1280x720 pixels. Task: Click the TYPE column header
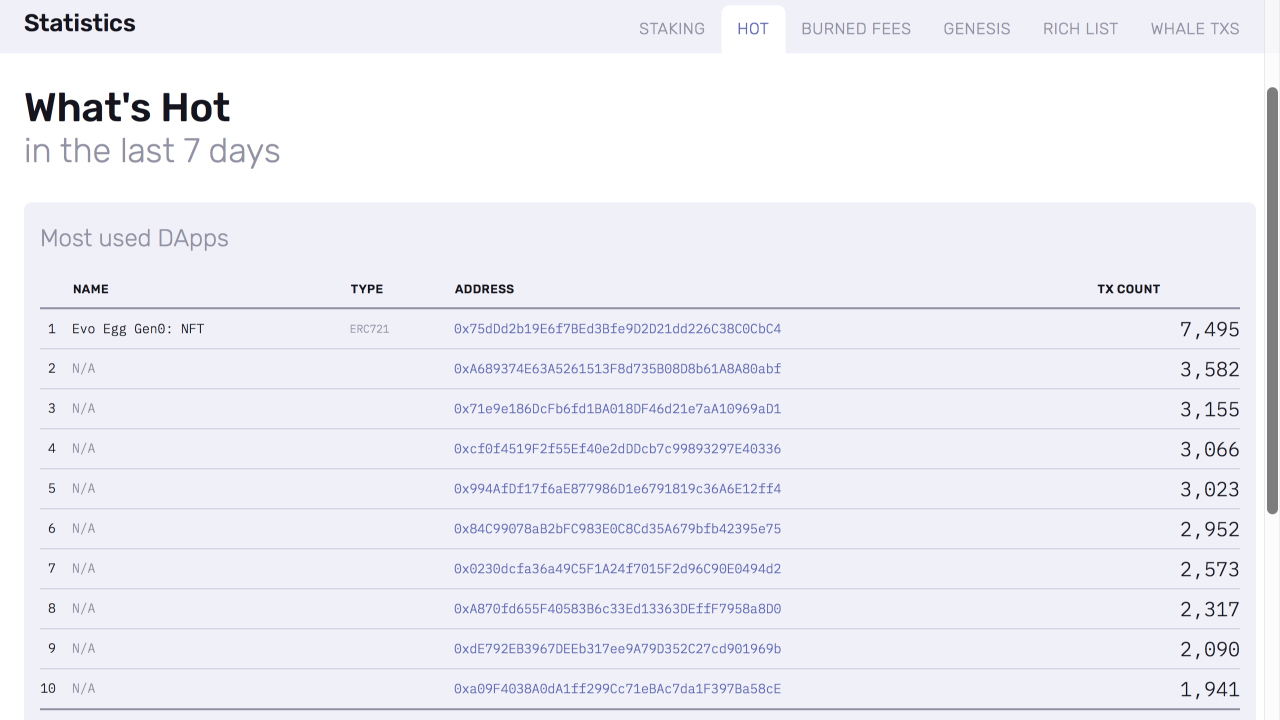367,289
